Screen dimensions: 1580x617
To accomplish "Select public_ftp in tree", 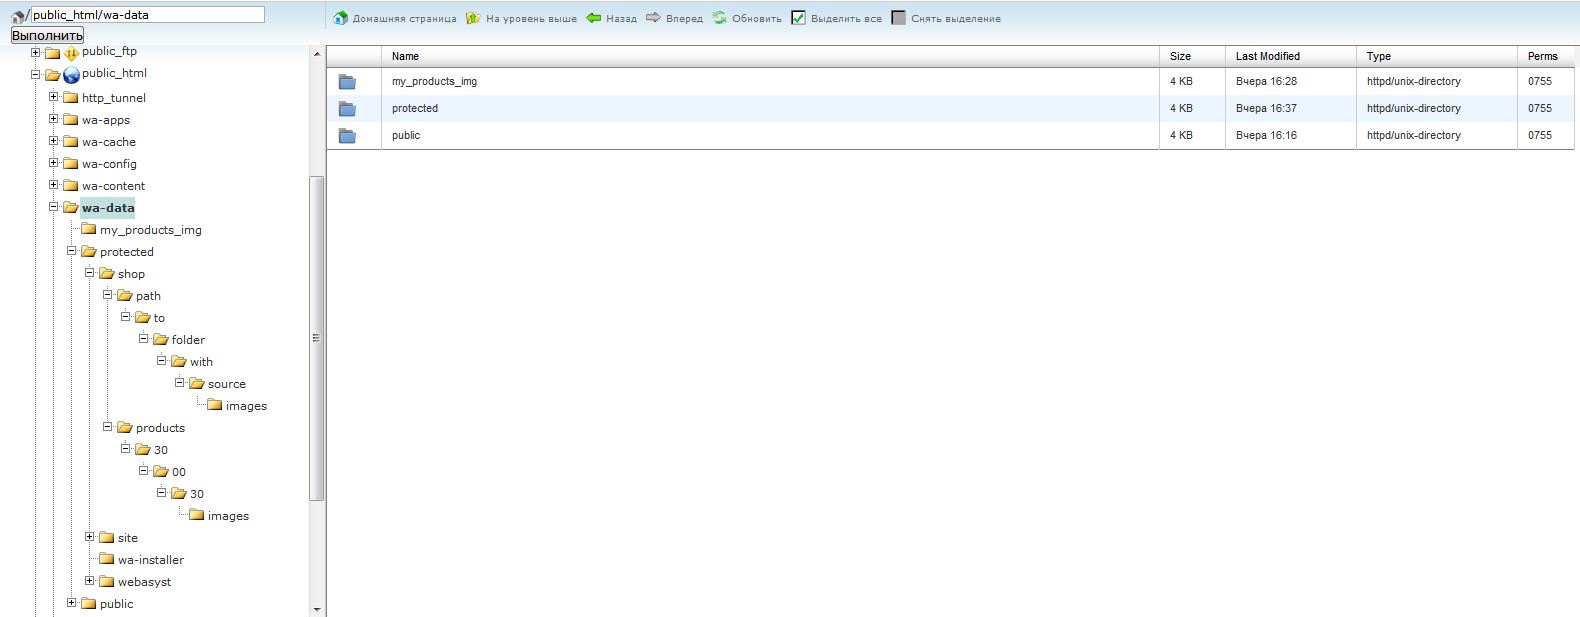I will point(109,51).
